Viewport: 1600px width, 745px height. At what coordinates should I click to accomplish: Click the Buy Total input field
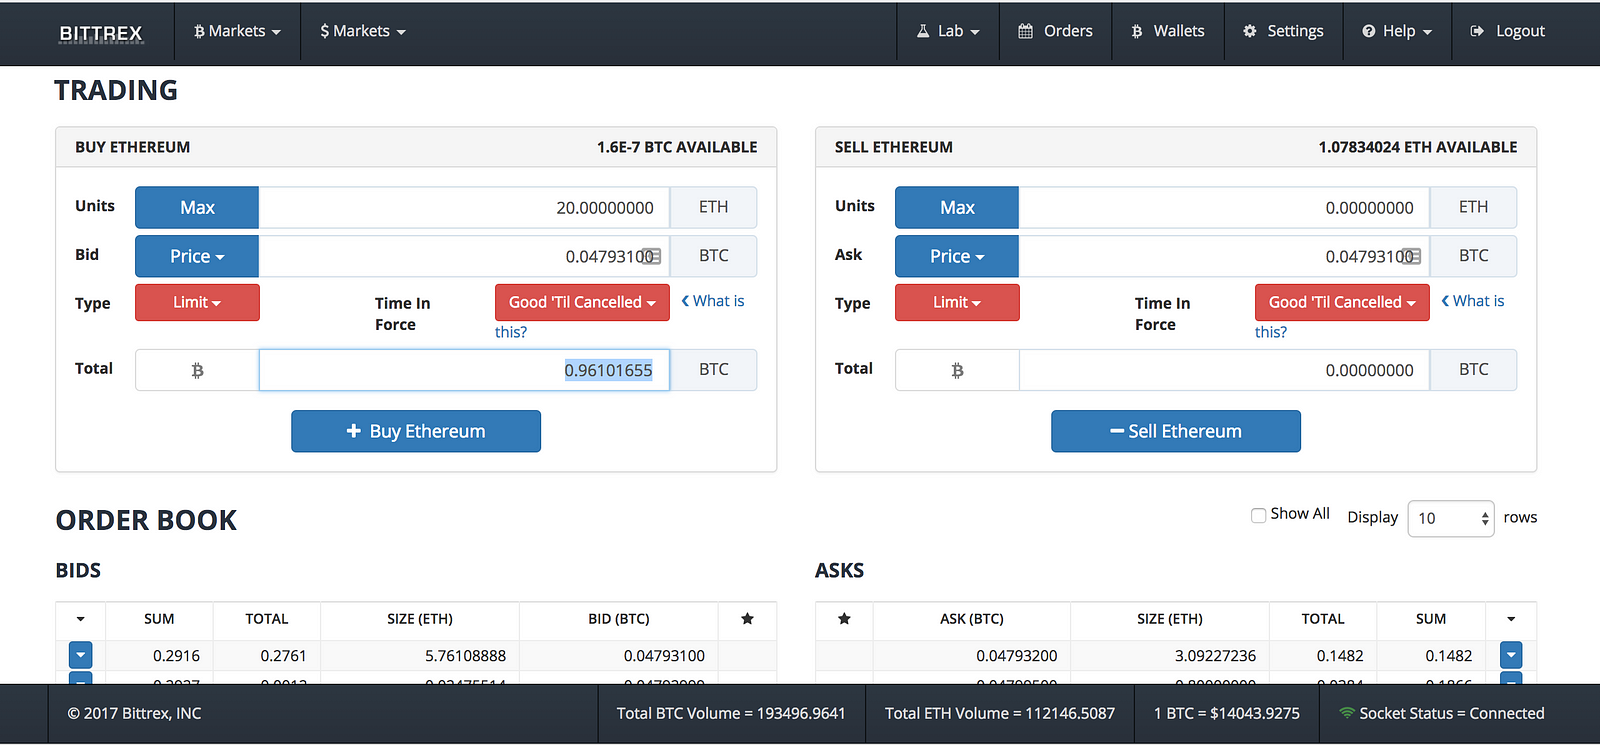[464, 370]
